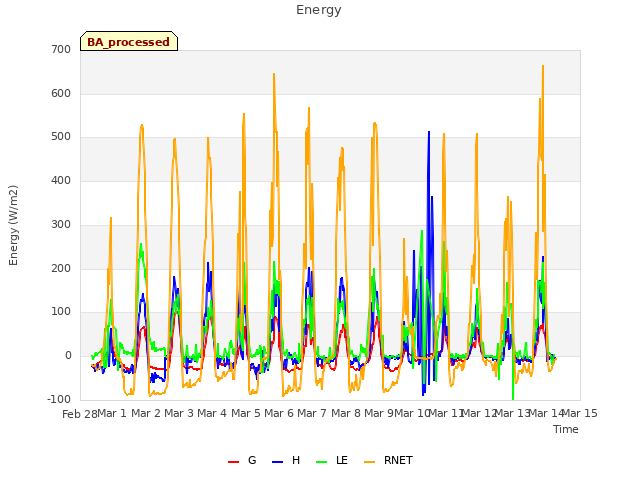Click the 700 y-axis value

click(x=61, y=49)
